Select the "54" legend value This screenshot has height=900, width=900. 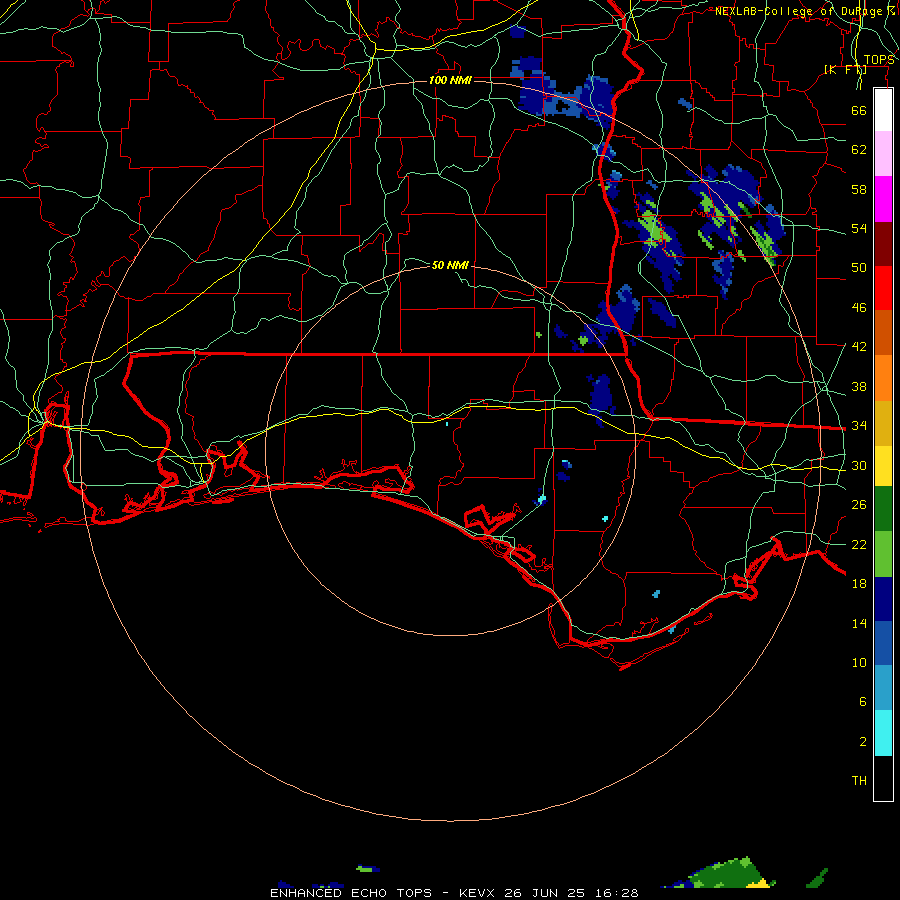coord(859,228)
